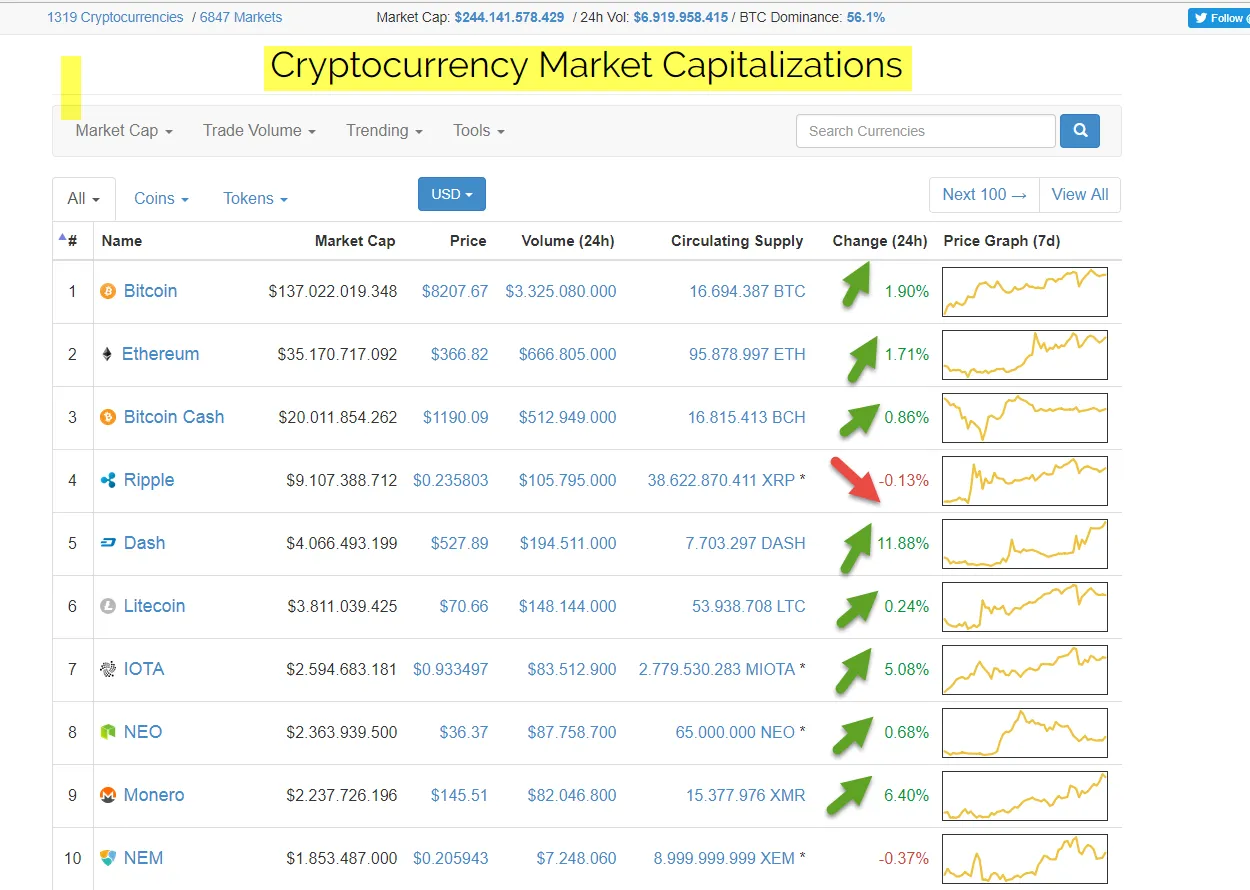Open the Bitcoin Cash page link
1250x890 pixels.
(x=174, y=418)
